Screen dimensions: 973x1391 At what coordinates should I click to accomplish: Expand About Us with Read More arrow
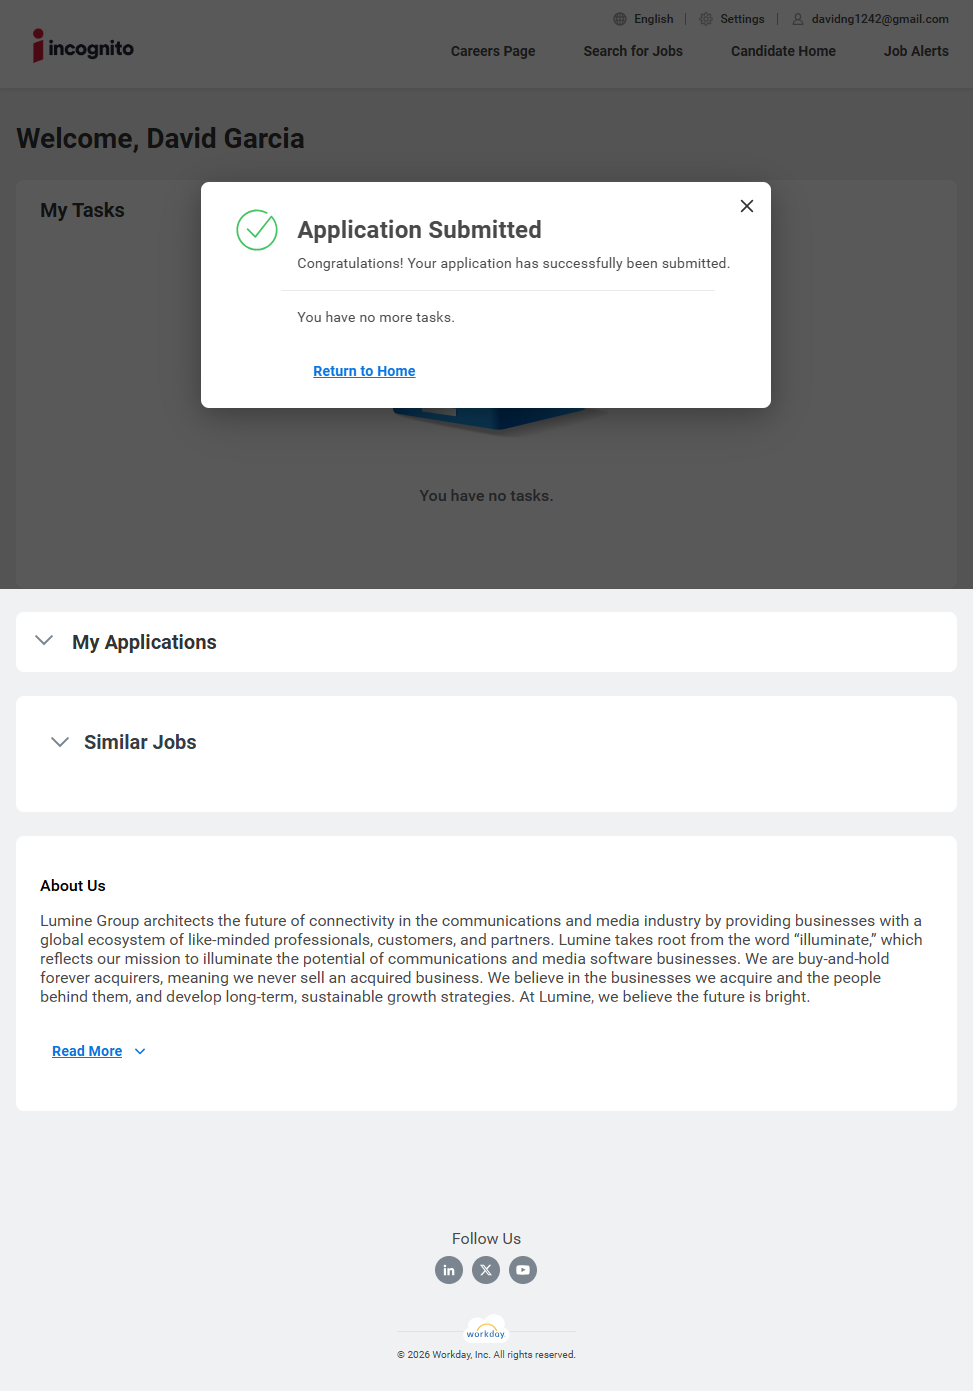140,1051
